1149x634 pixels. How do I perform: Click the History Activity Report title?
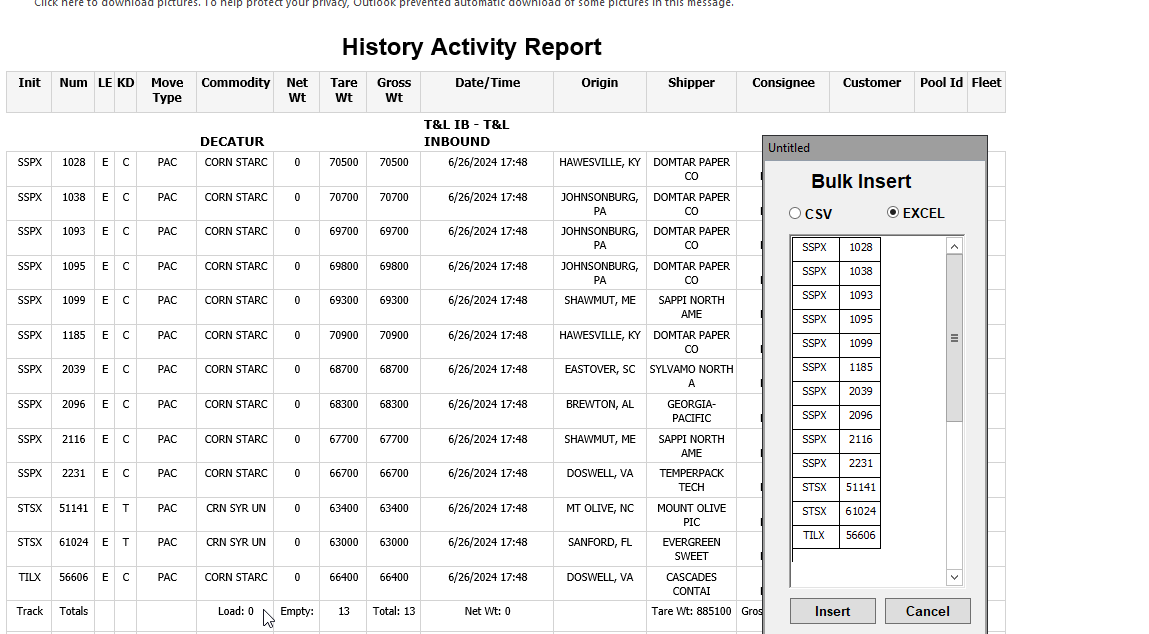471,47
